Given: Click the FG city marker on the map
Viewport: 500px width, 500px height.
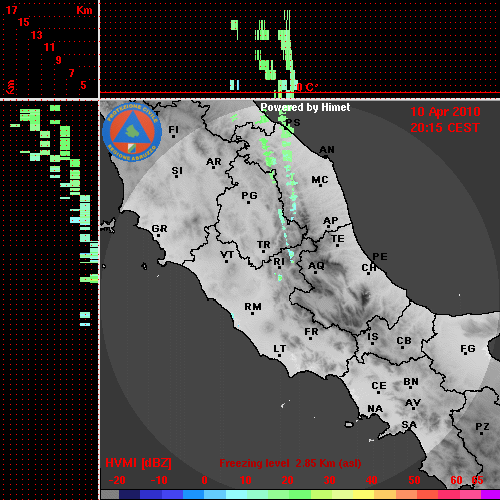Looking at the screenshot, I should coord(466,353).
